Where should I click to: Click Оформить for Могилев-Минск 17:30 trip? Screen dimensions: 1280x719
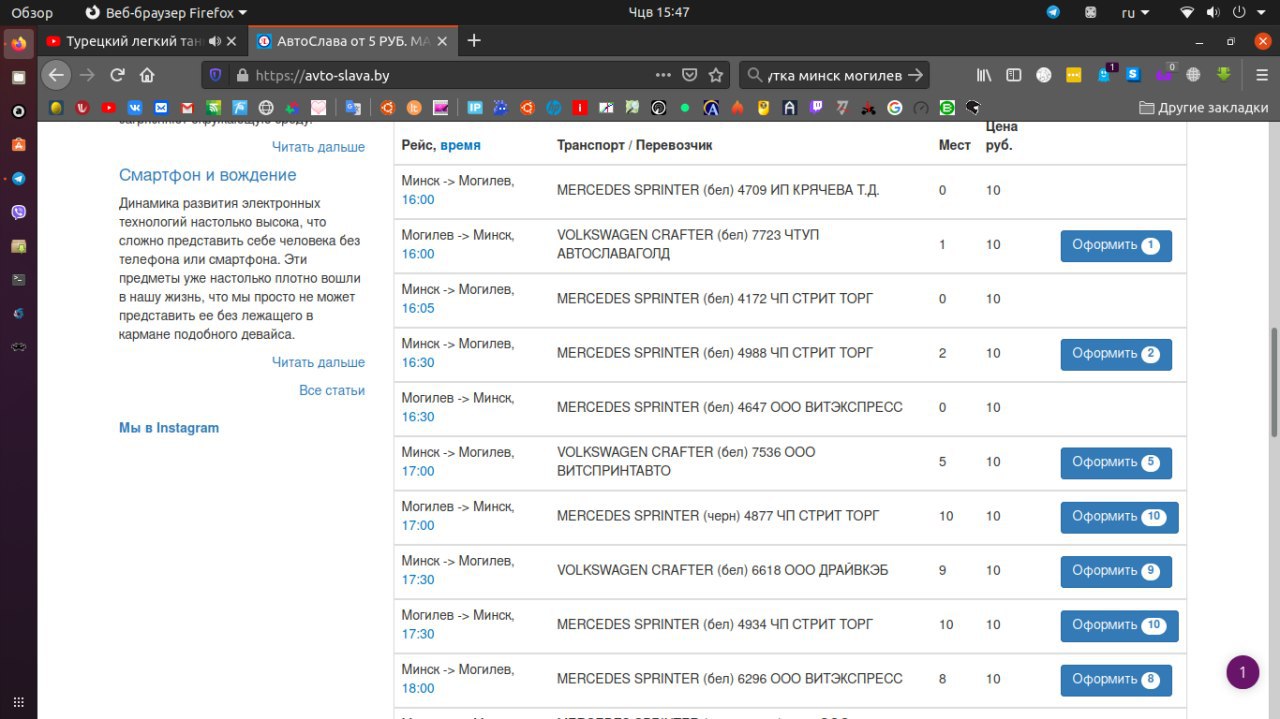[x=1119, y=626]
